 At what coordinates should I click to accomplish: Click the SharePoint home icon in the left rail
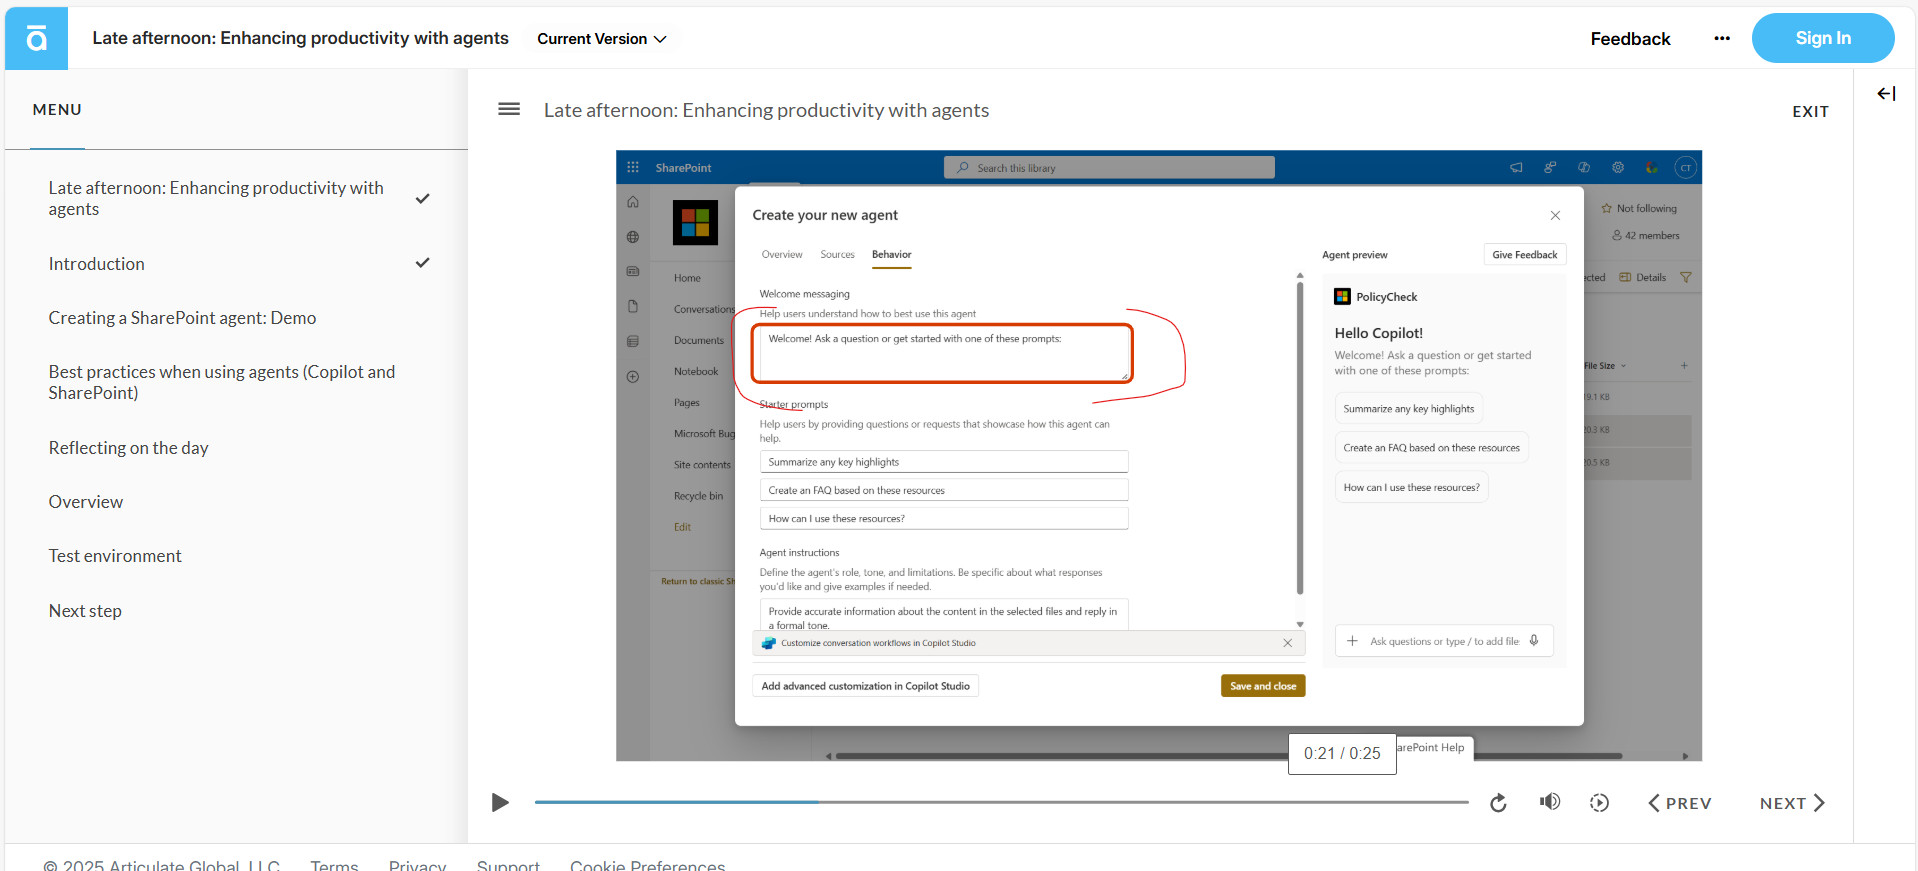tap(633, 202)
